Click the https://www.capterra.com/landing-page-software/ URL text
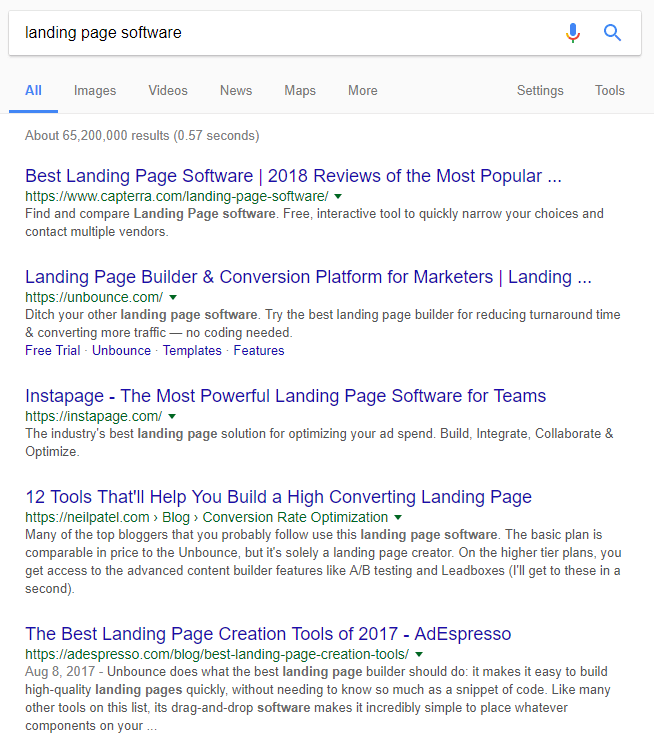This screenshot has width=654, height=745. (x=177, y=196)
